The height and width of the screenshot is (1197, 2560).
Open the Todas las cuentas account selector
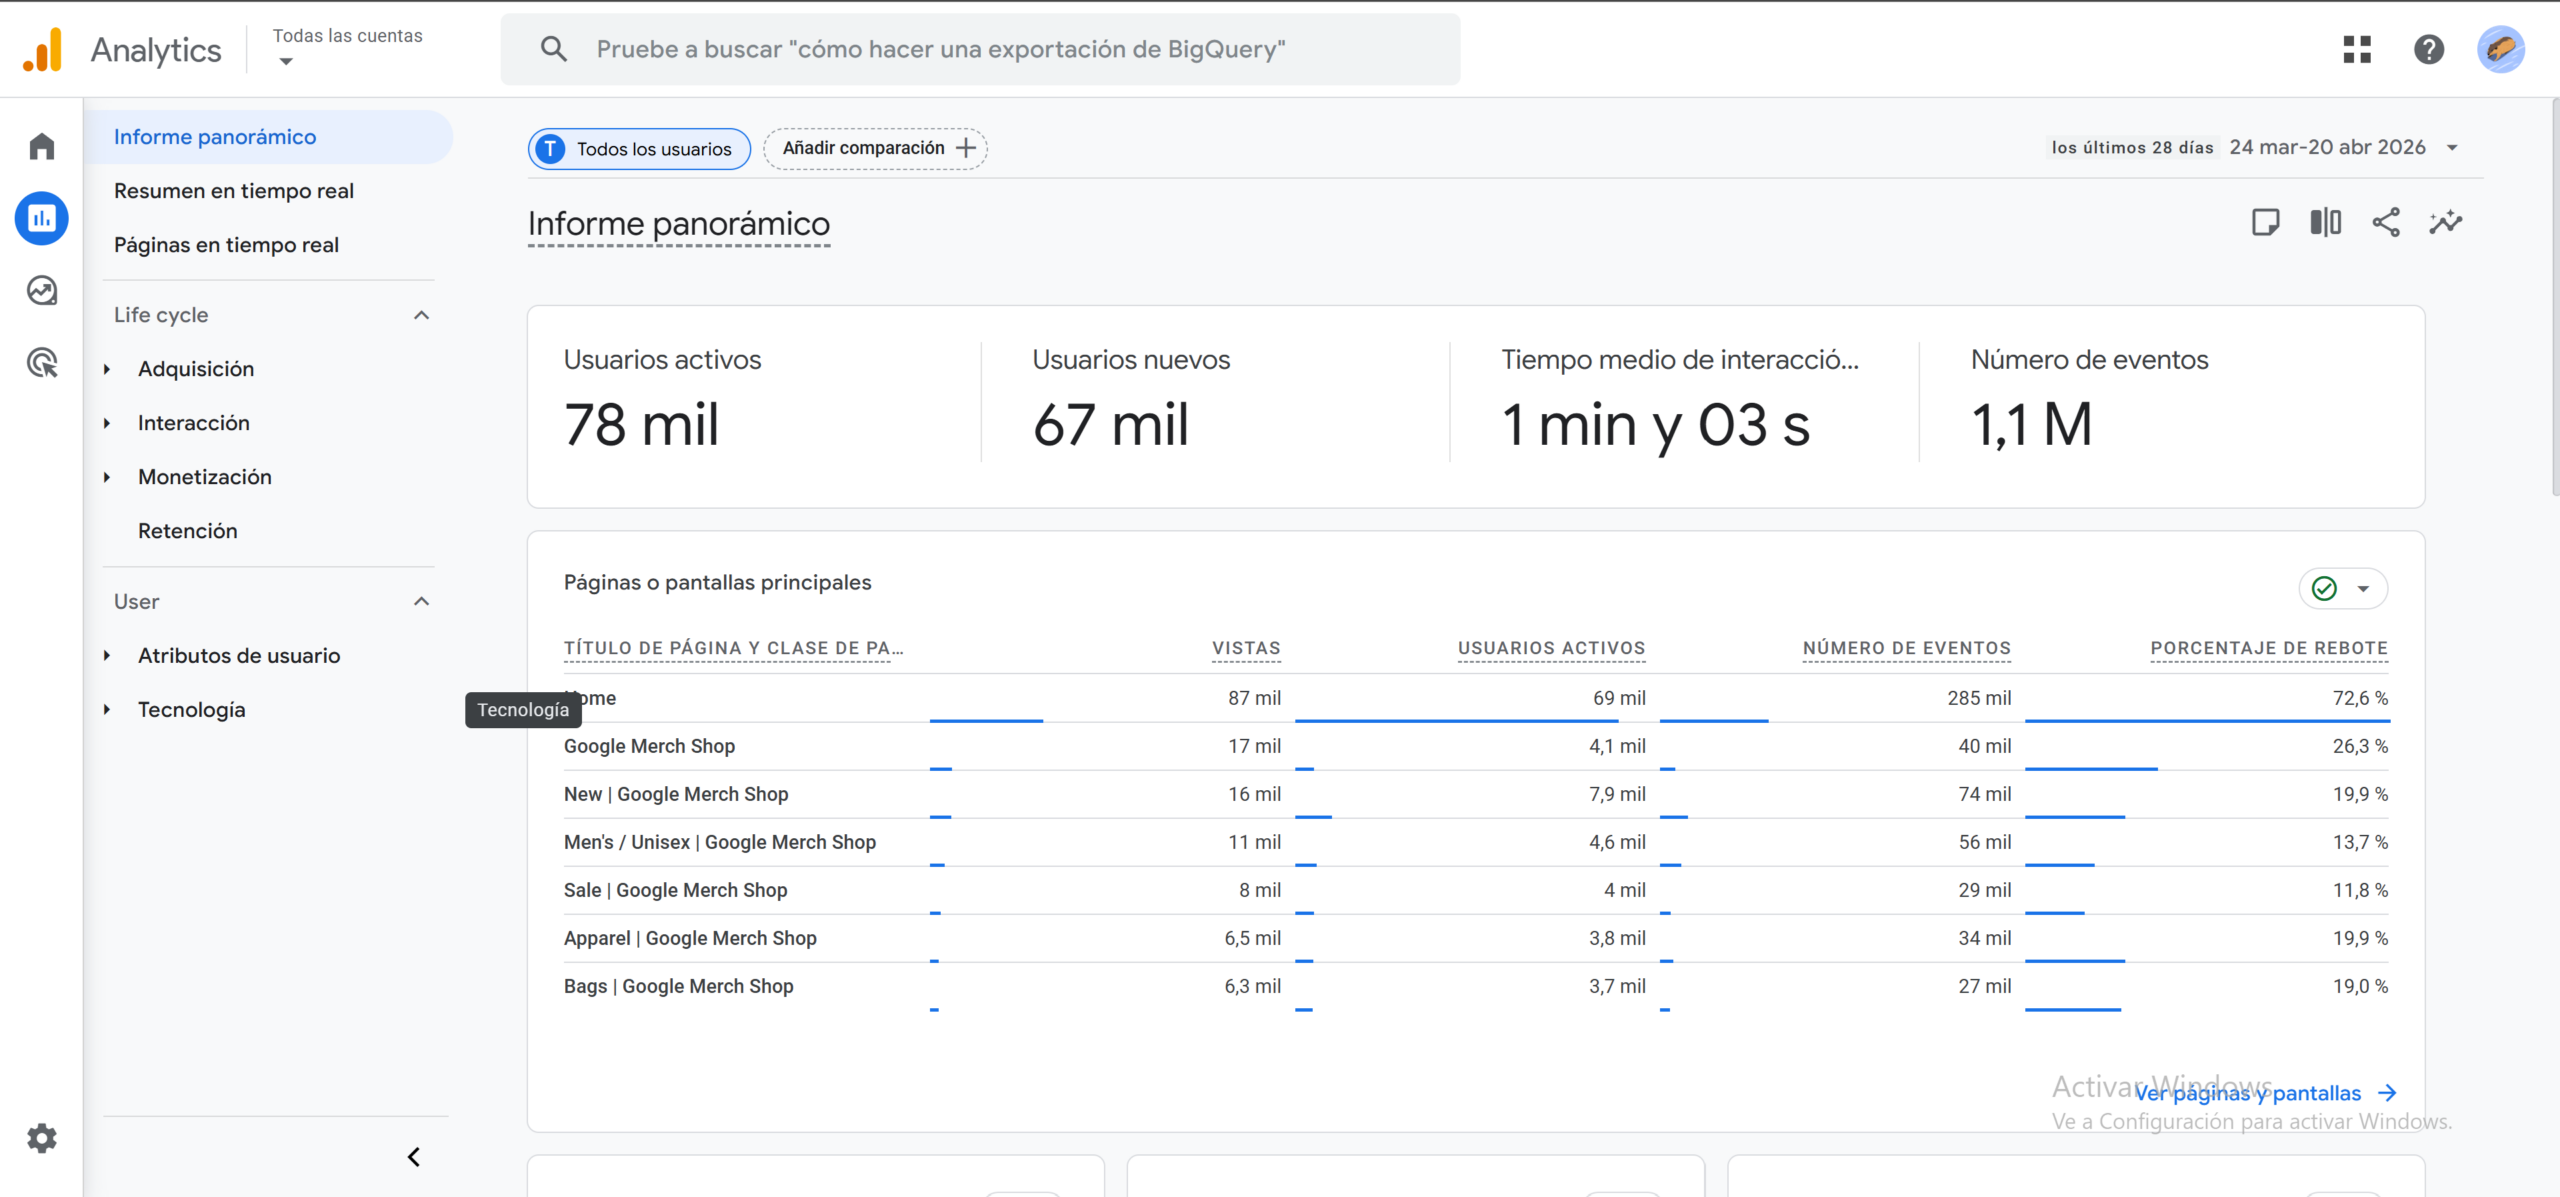[347, 48]
